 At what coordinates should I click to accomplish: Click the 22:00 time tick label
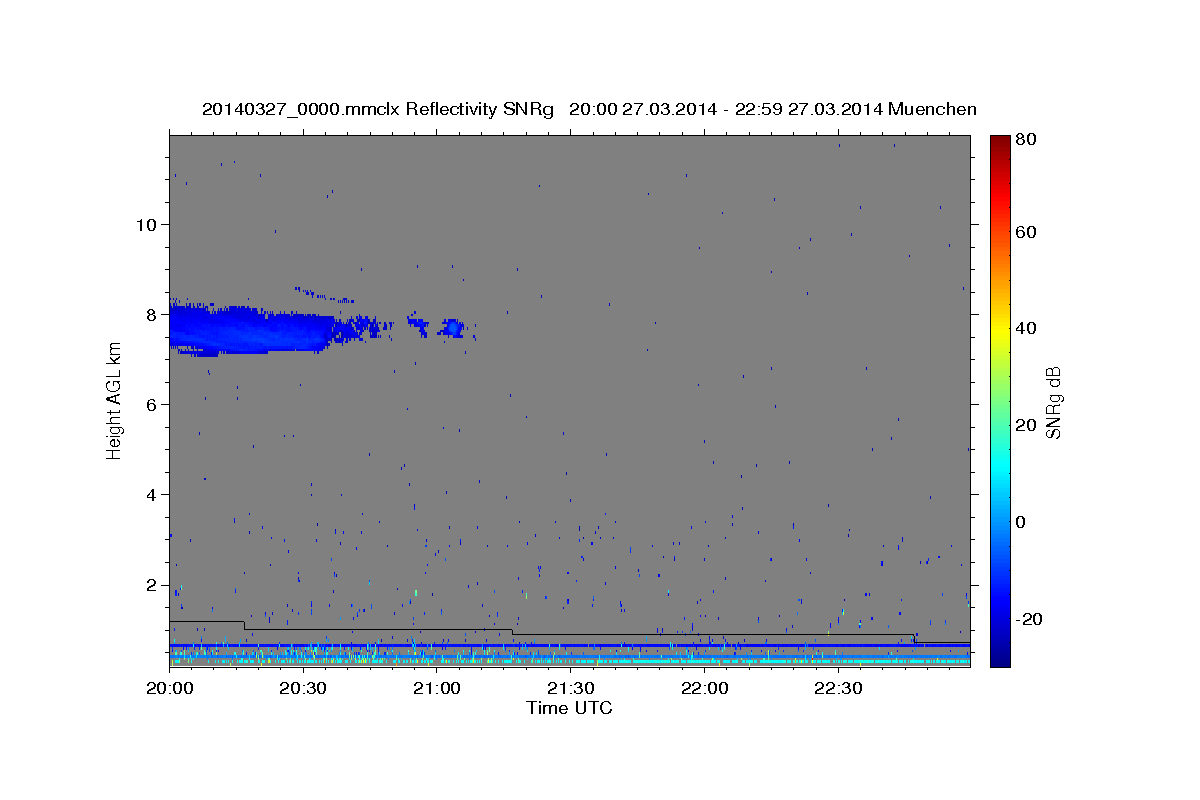[x=705, y=689]
